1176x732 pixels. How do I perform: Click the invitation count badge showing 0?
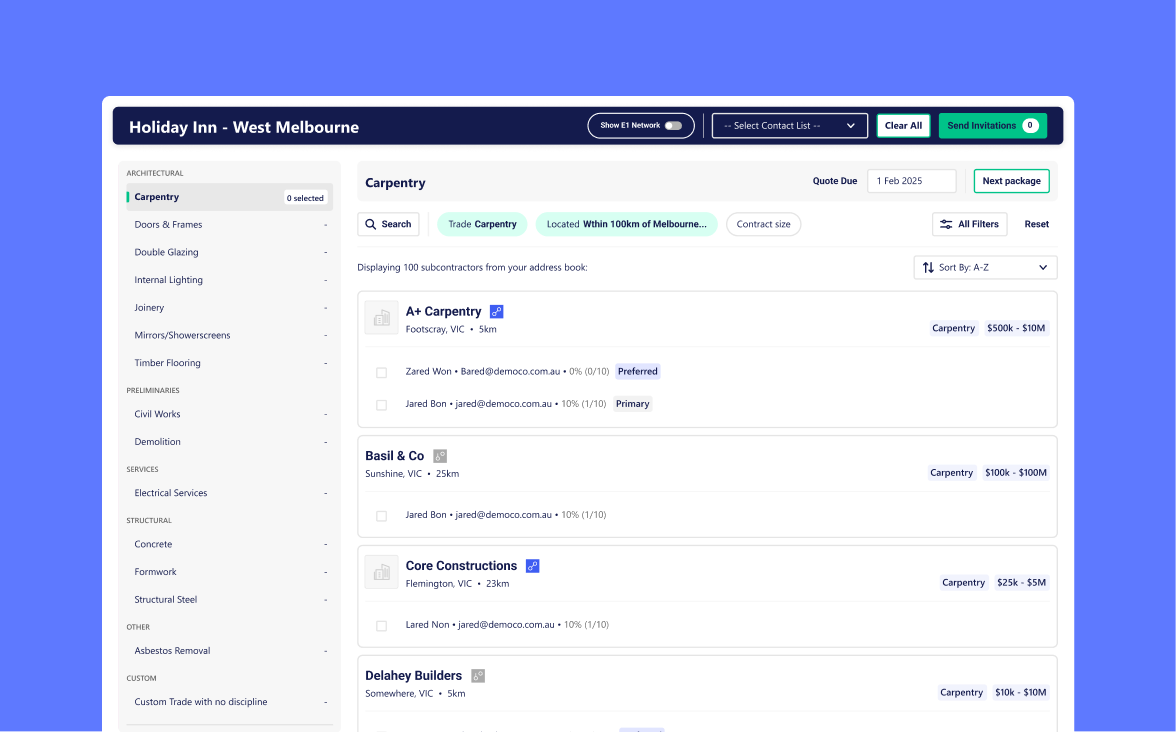click(1030, 125)
